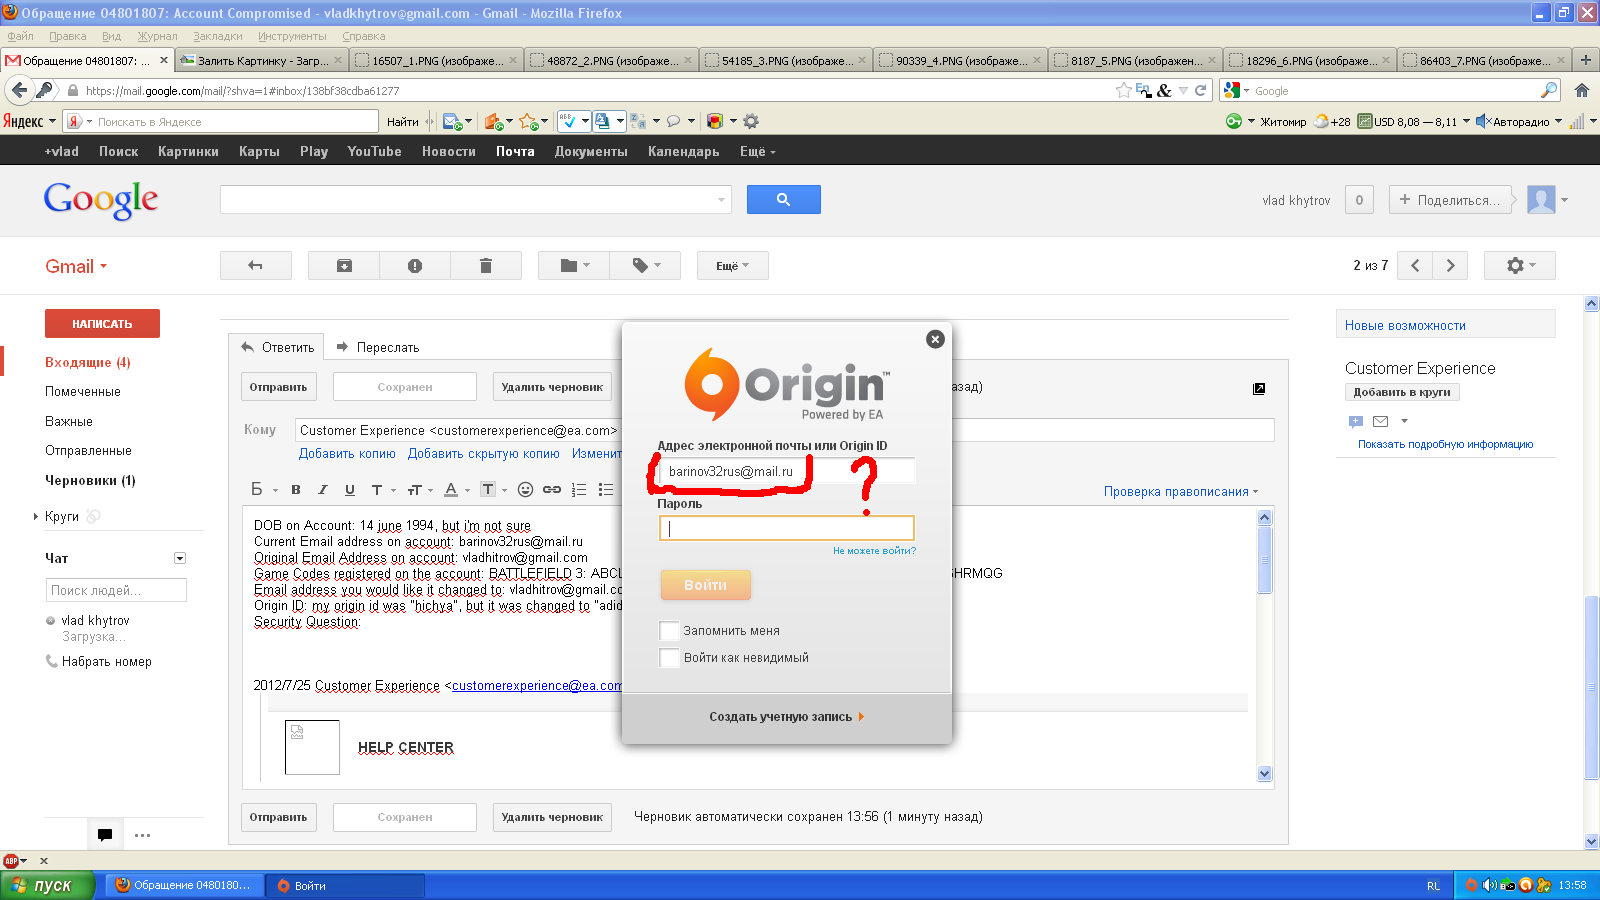Open the Файл menu in Firefox
The image size is (1600, 900).
coord(20,36)
